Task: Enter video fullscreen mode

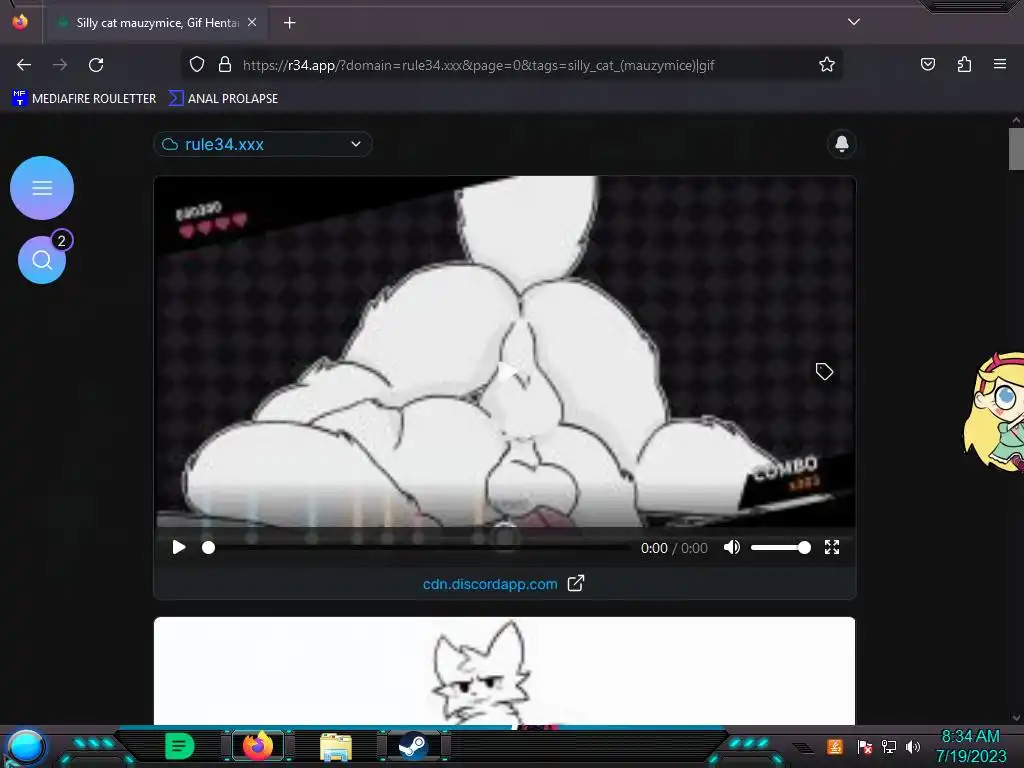Action: tap(831, 547)
